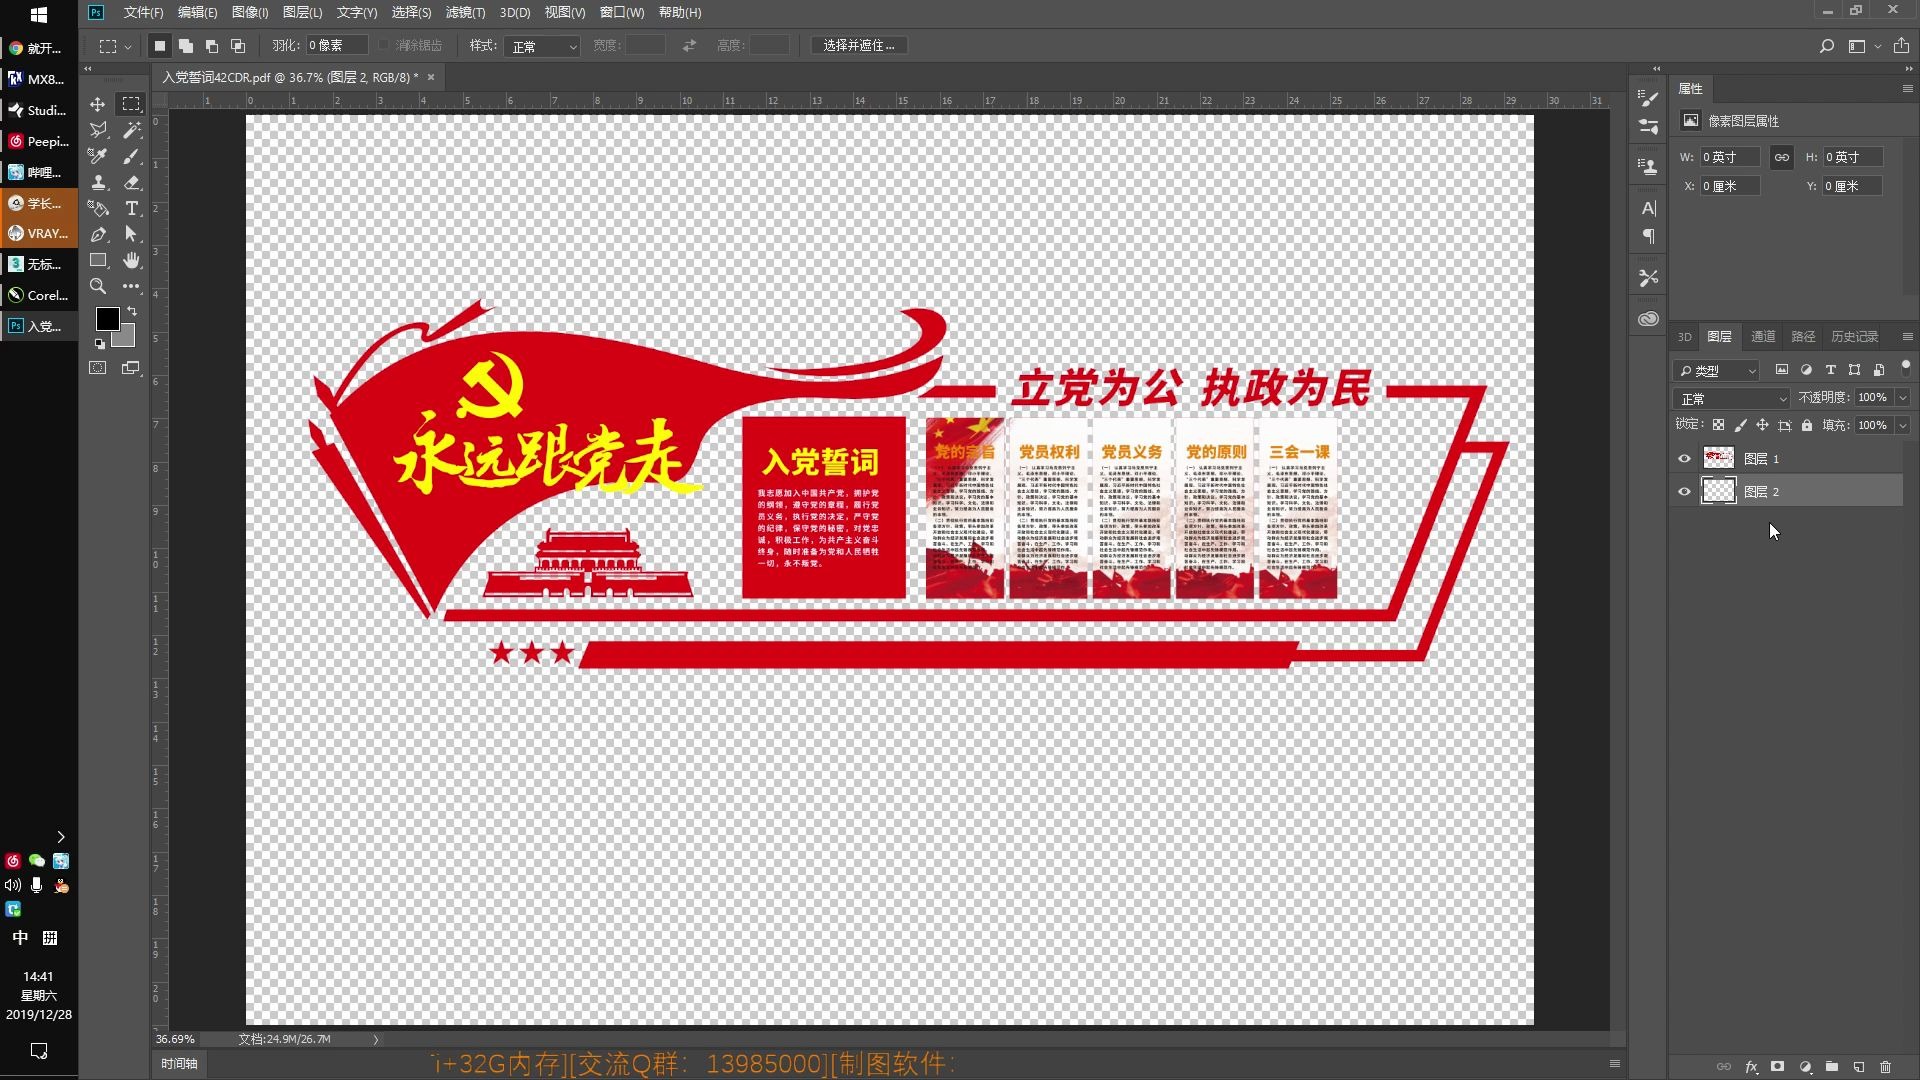Select the Eraser tool

point(131,182)
